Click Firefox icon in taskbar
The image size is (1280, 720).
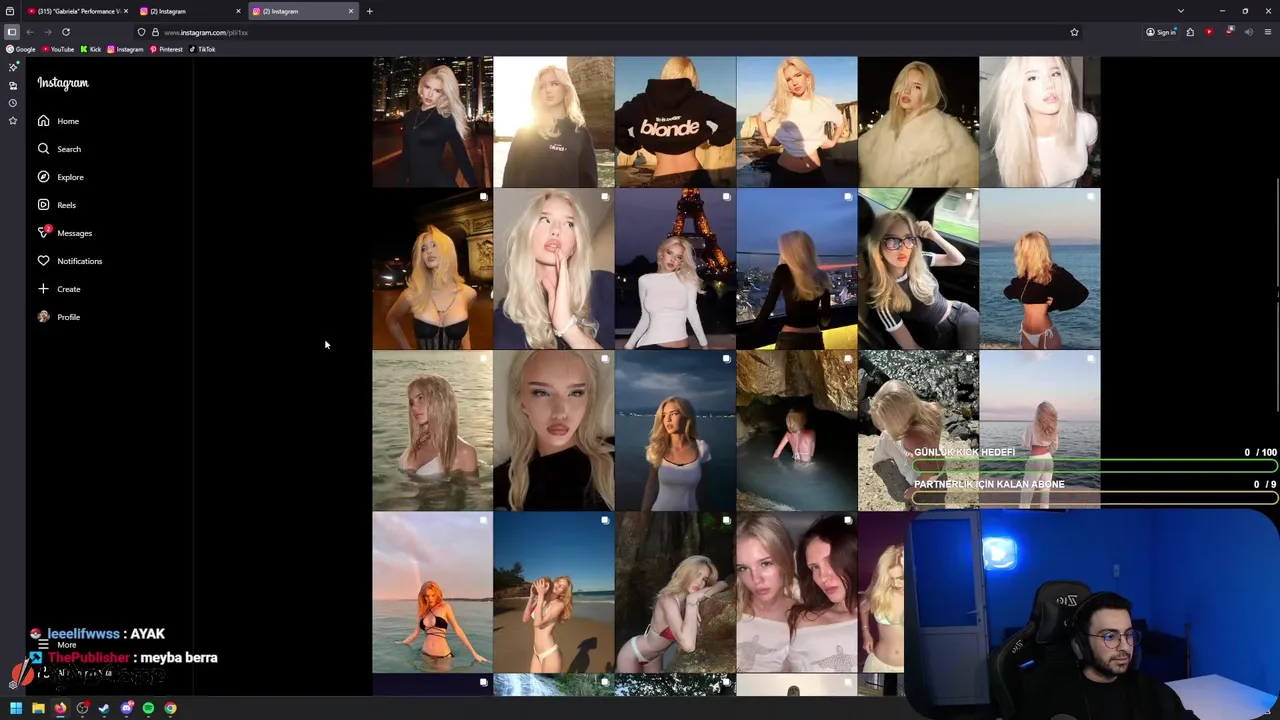pos(60,708)
